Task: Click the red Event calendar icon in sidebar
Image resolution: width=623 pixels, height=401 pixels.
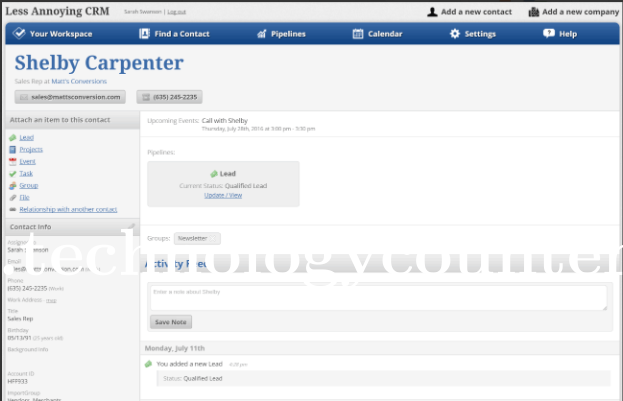Action: (13, 161)
